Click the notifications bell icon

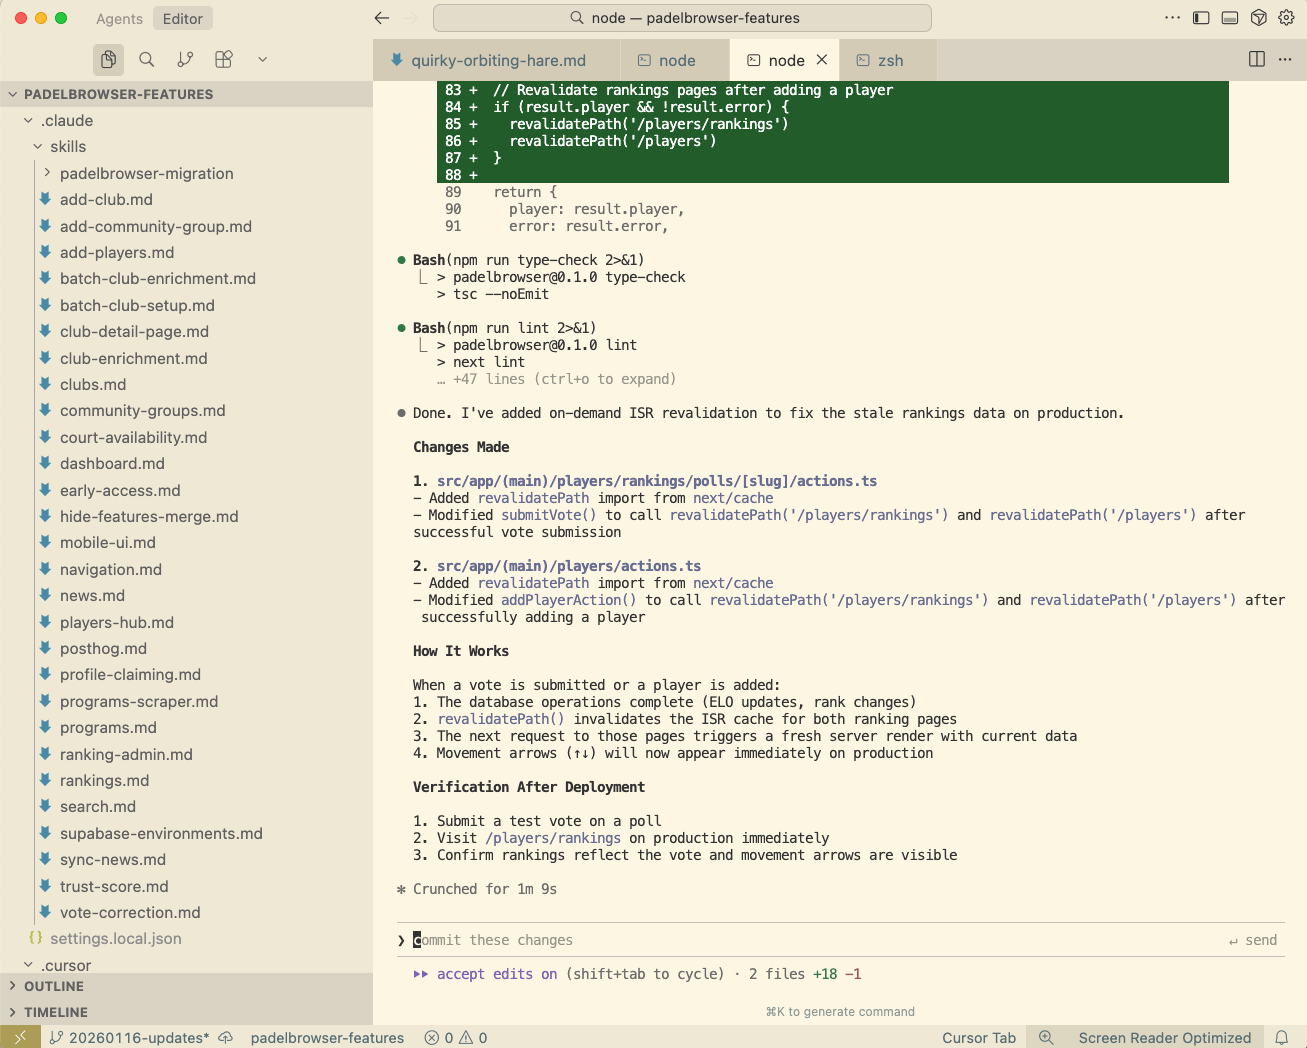pos(1281,1038)
